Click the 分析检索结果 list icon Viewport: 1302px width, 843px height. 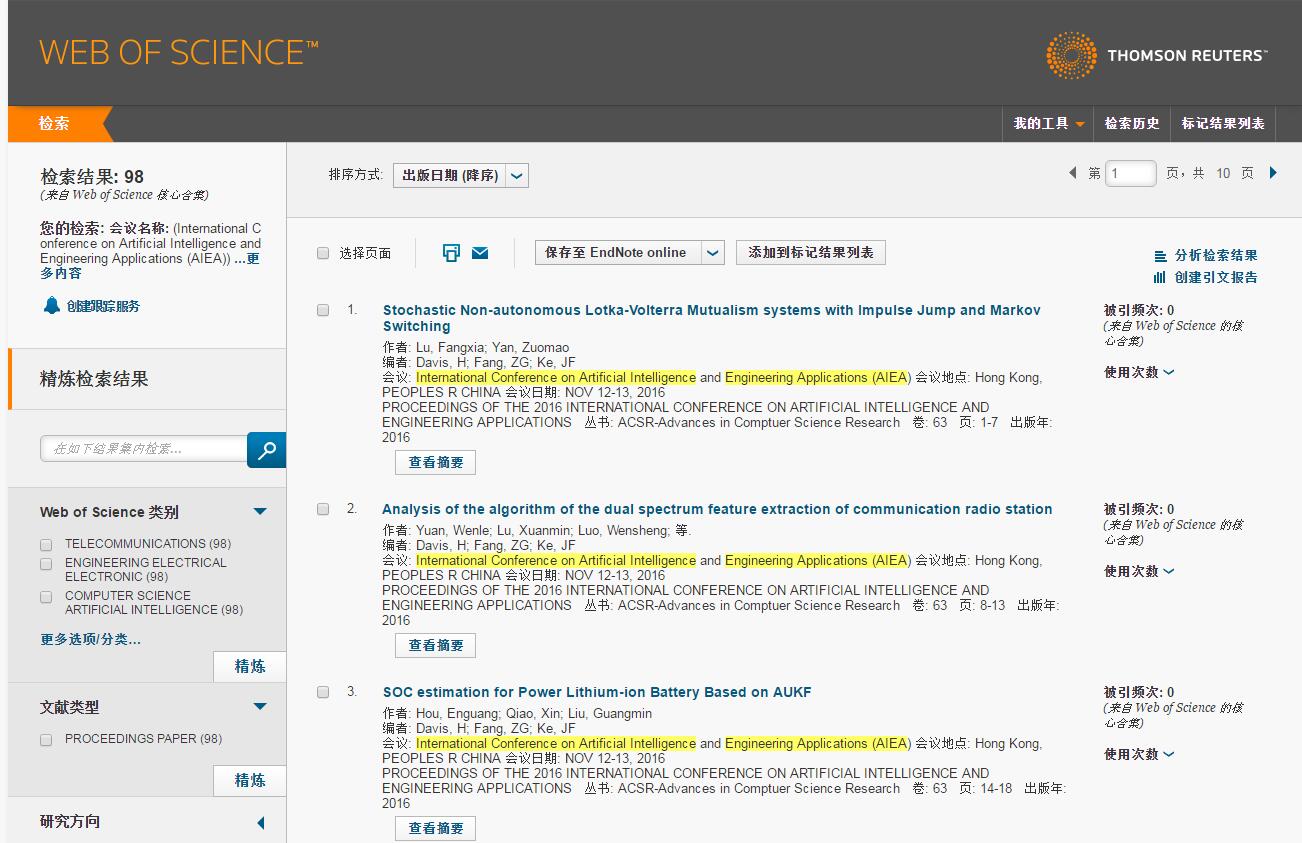pyautogui.click(x=1160, y=256)
